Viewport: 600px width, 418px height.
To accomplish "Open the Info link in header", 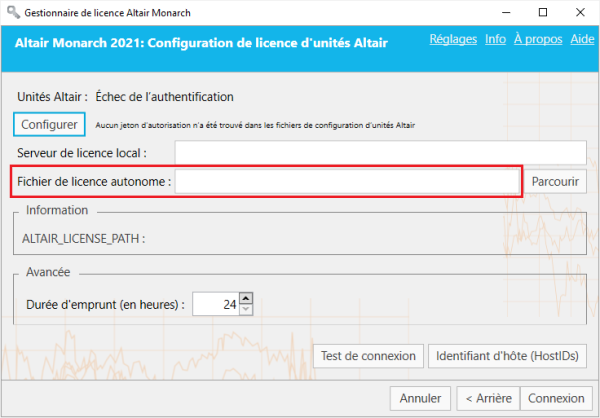I will (x=495, y=40).
